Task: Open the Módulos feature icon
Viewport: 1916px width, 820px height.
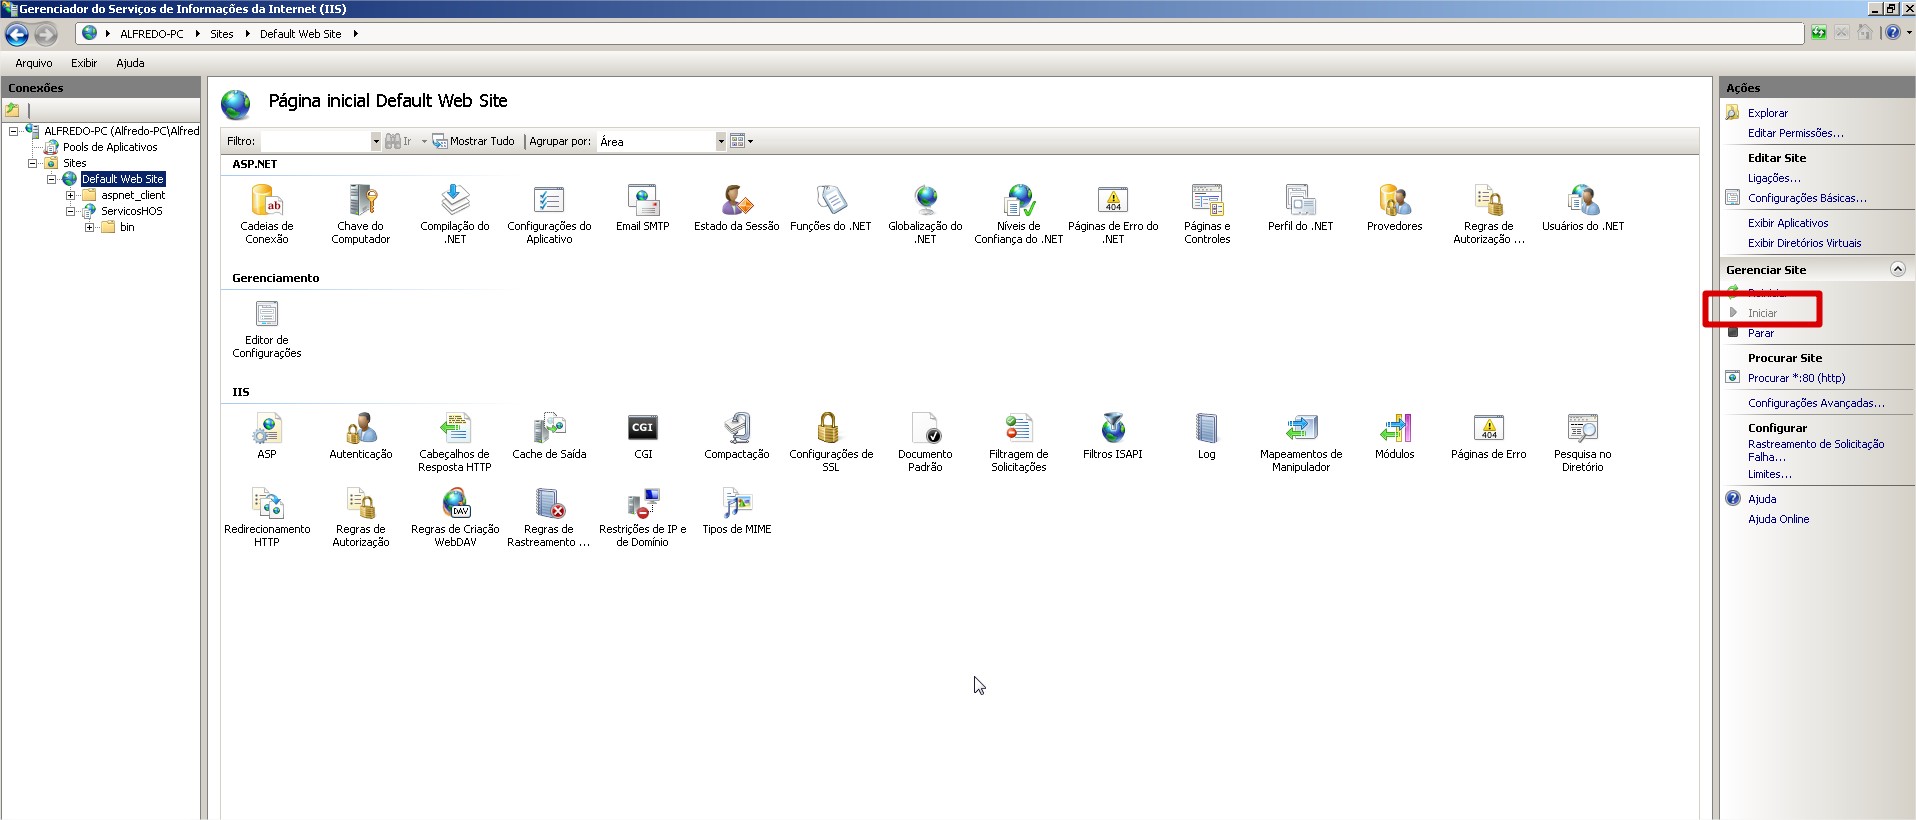Action: pos(1394,438)
